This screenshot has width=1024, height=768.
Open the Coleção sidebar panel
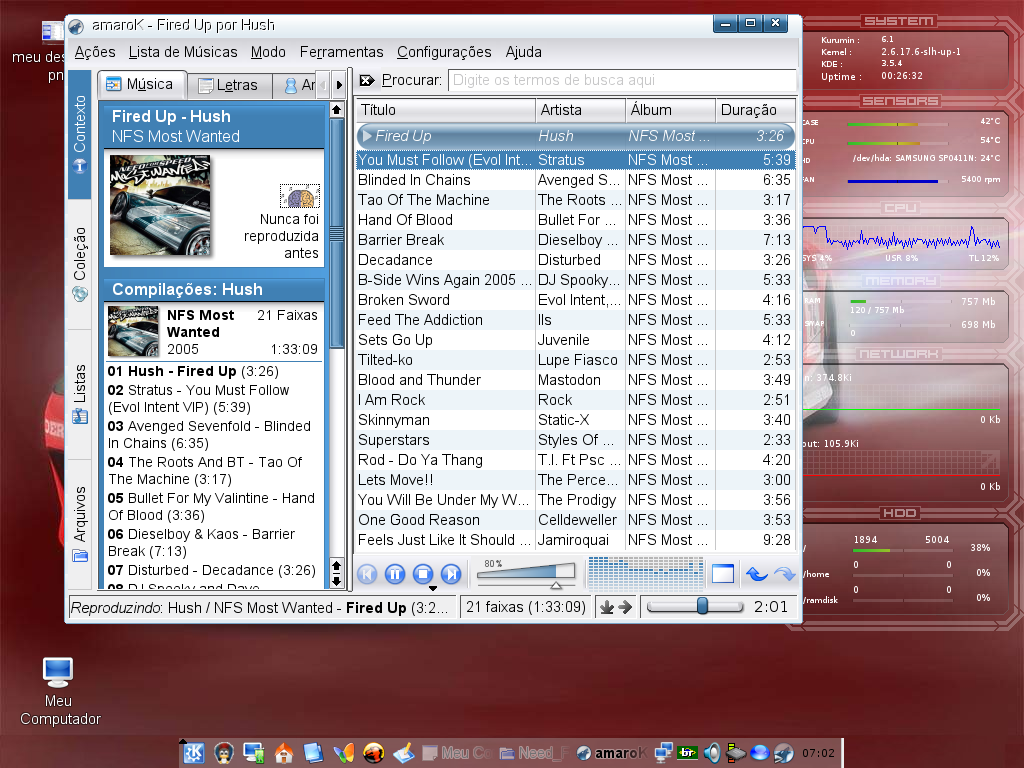[x=80, y=264]
